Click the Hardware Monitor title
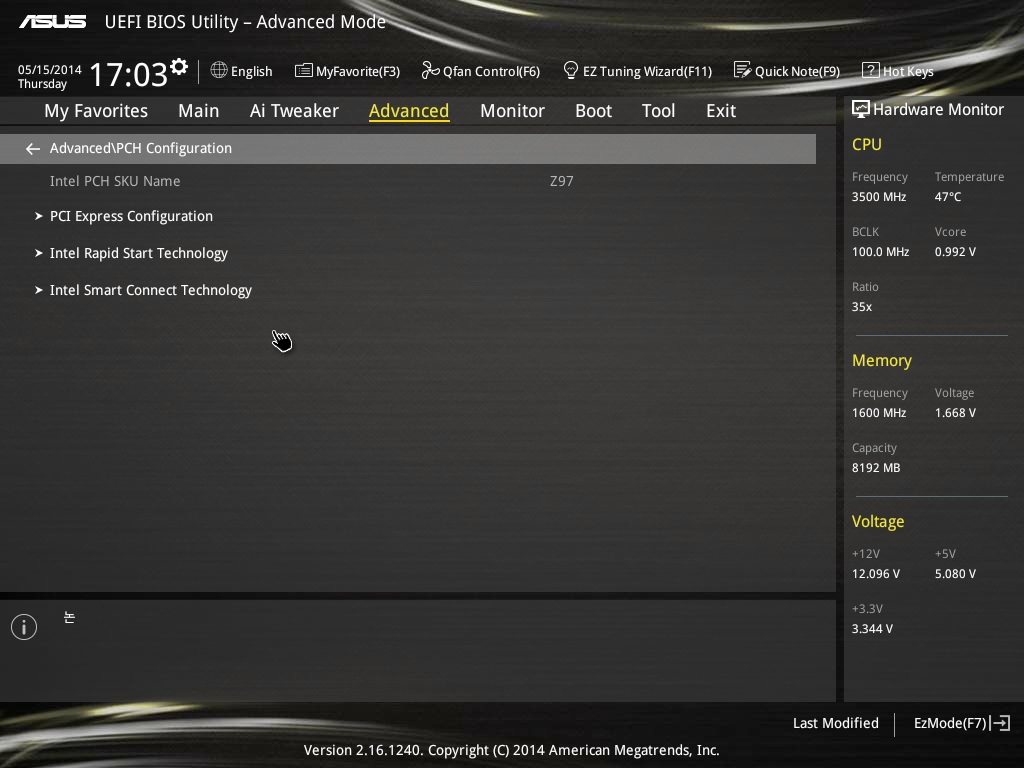Image resolution: width=1024 pixels, height=768 pixels. point(938,109)
